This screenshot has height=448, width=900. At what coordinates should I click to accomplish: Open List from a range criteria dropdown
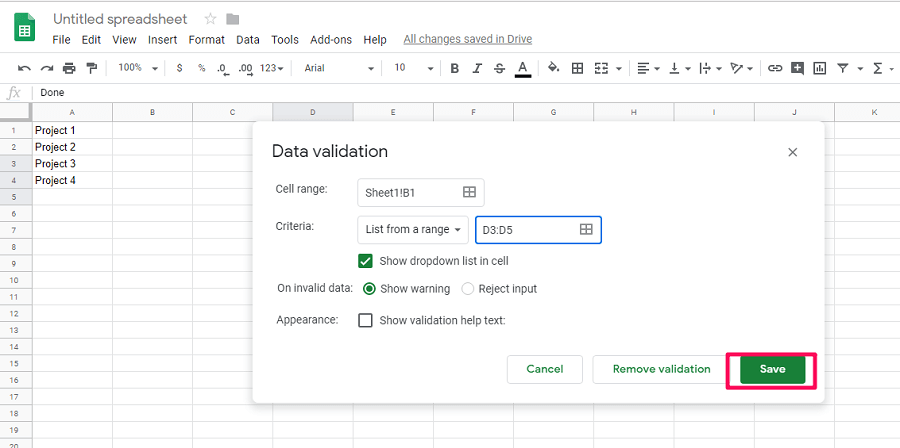(413, 229)
